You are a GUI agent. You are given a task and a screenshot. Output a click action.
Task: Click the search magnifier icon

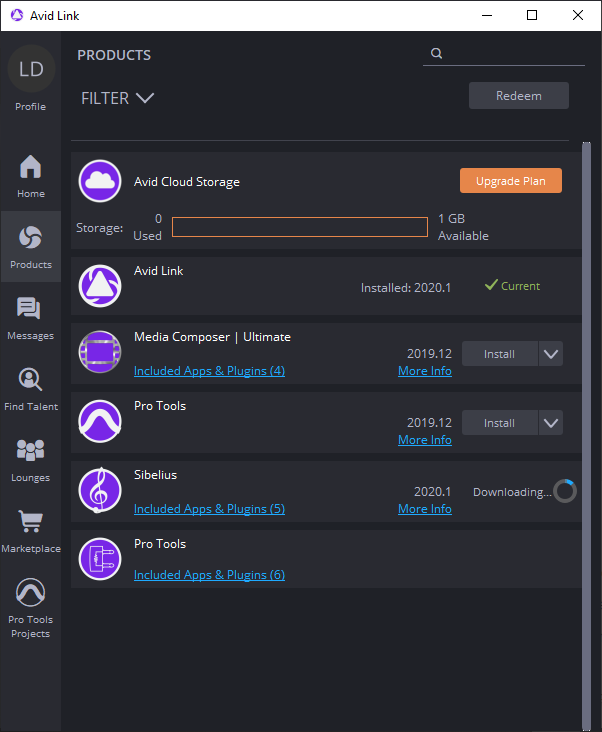click(436, 53)
